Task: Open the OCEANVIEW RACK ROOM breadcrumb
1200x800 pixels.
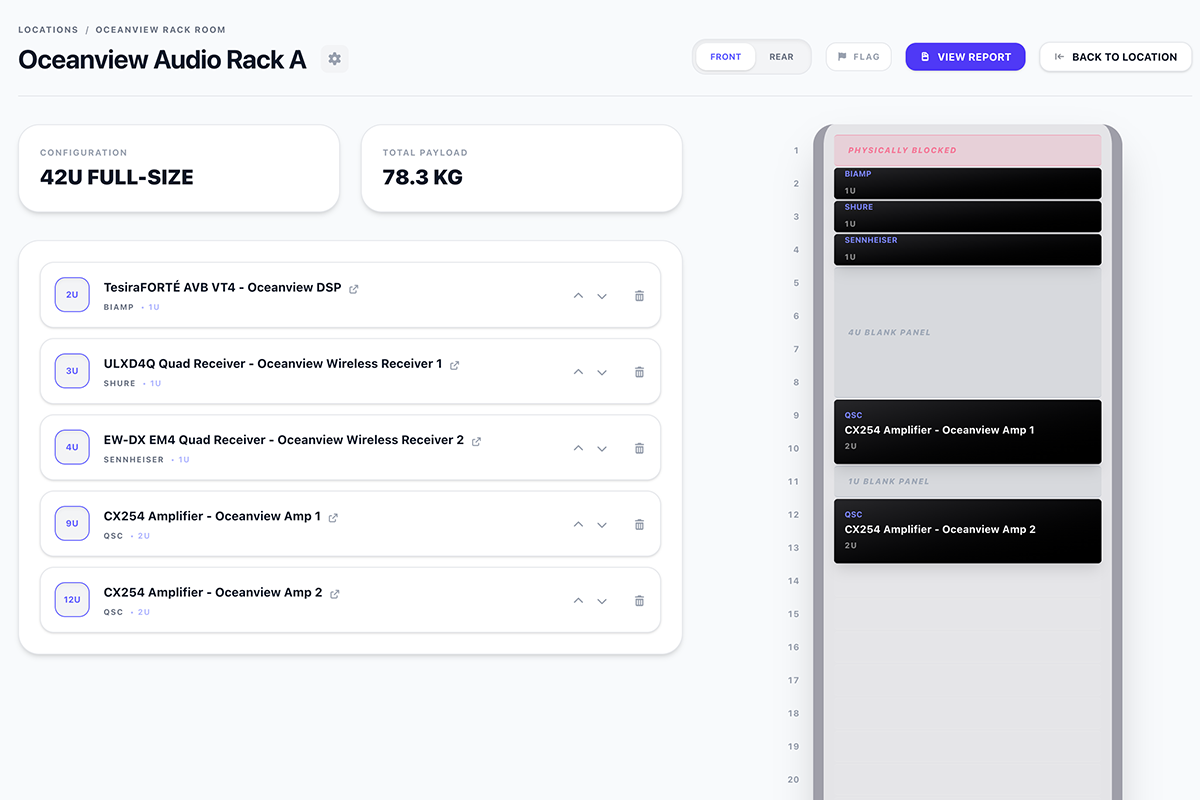Action: pyautogui.click(x=160, y=29)
